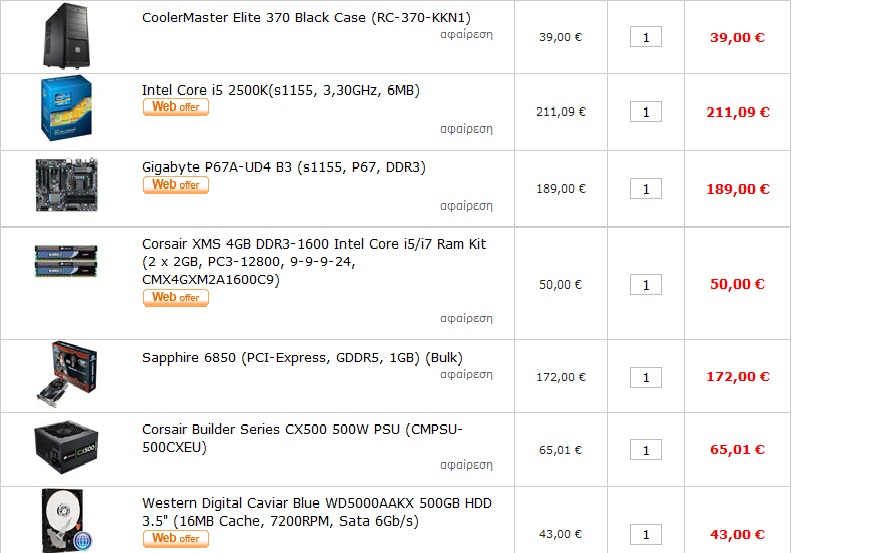869x553 pixels.
Task: Remove the CoolerMaster case via αφαίρεση
Action: [466, 35]
